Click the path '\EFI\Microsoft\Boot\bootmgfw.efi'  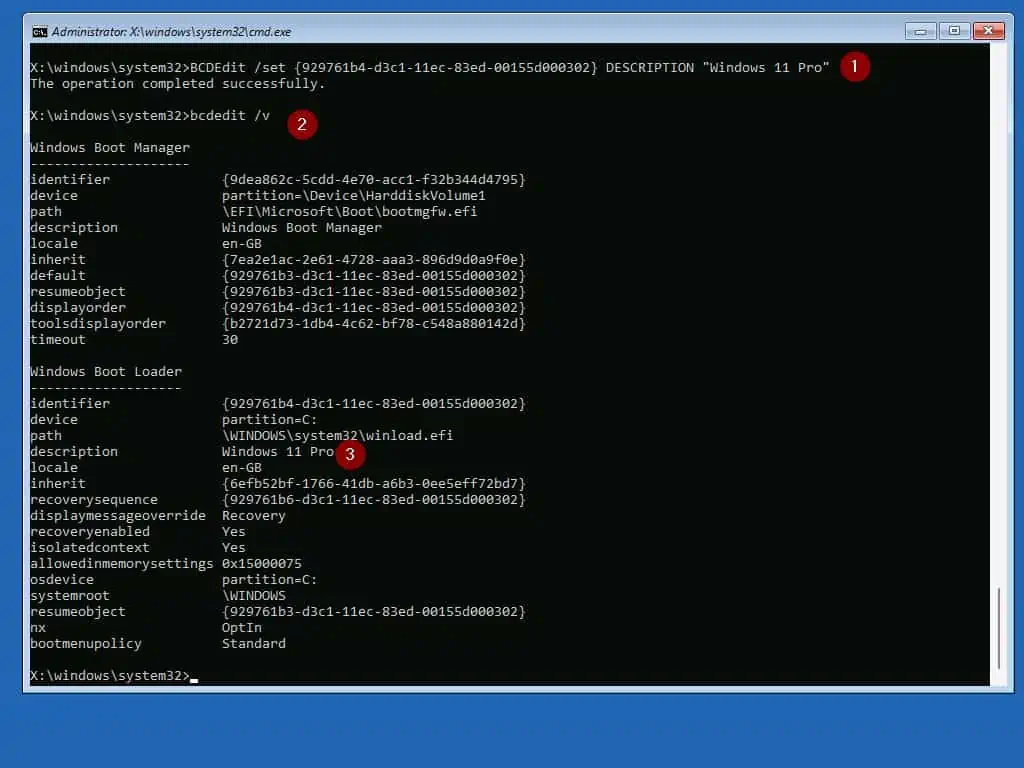[x=349, y=212]
